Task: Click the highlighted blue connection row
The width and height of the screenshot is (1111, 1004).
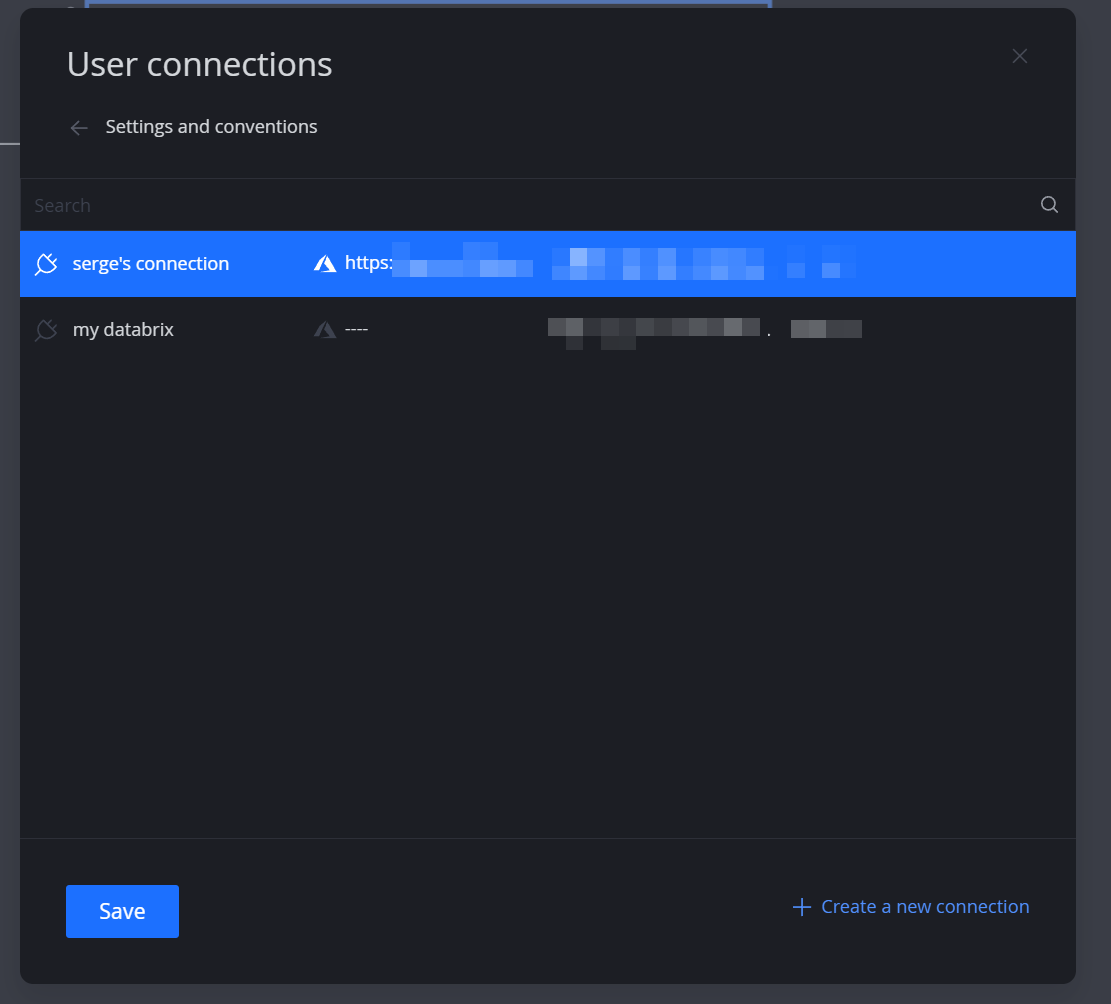Action: pos(550,263)
